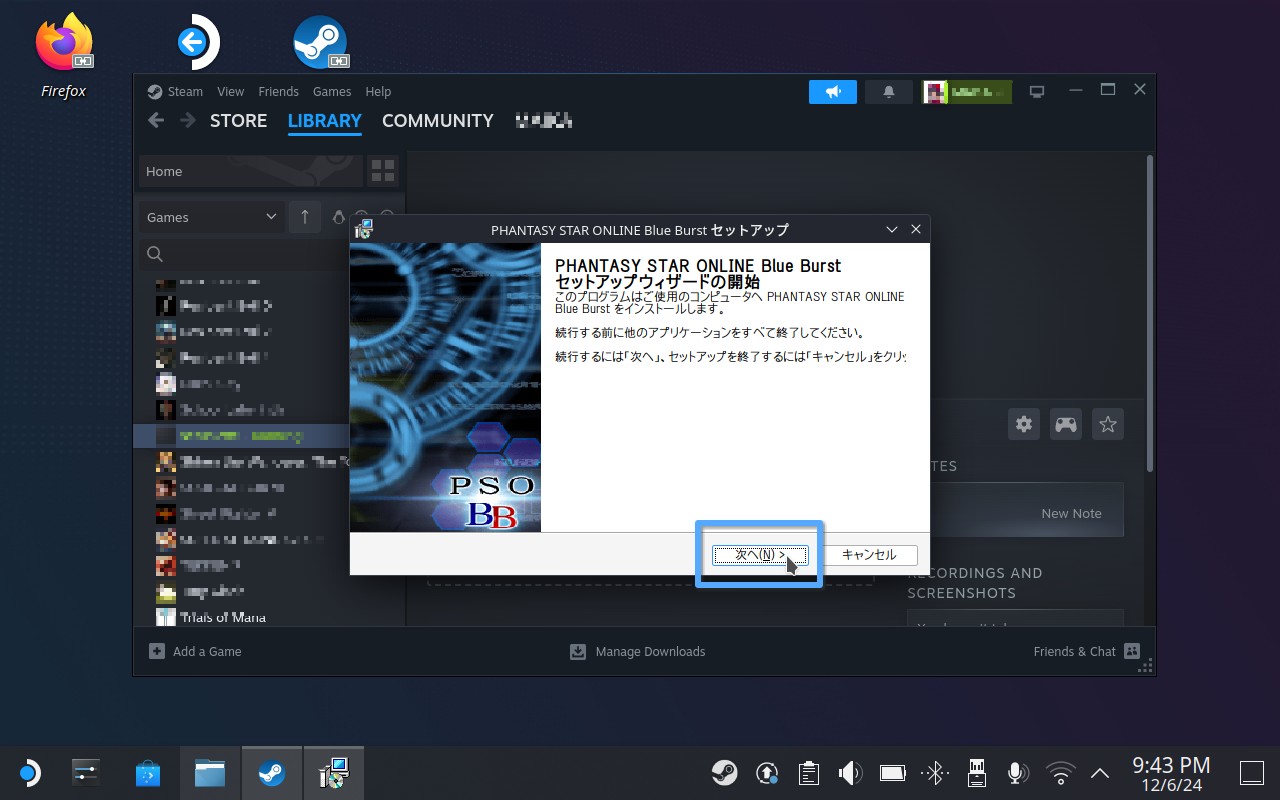Collapse the setup dialog using title chevron
Viewport: 1280px width, 800px height.
click(892, 230)
